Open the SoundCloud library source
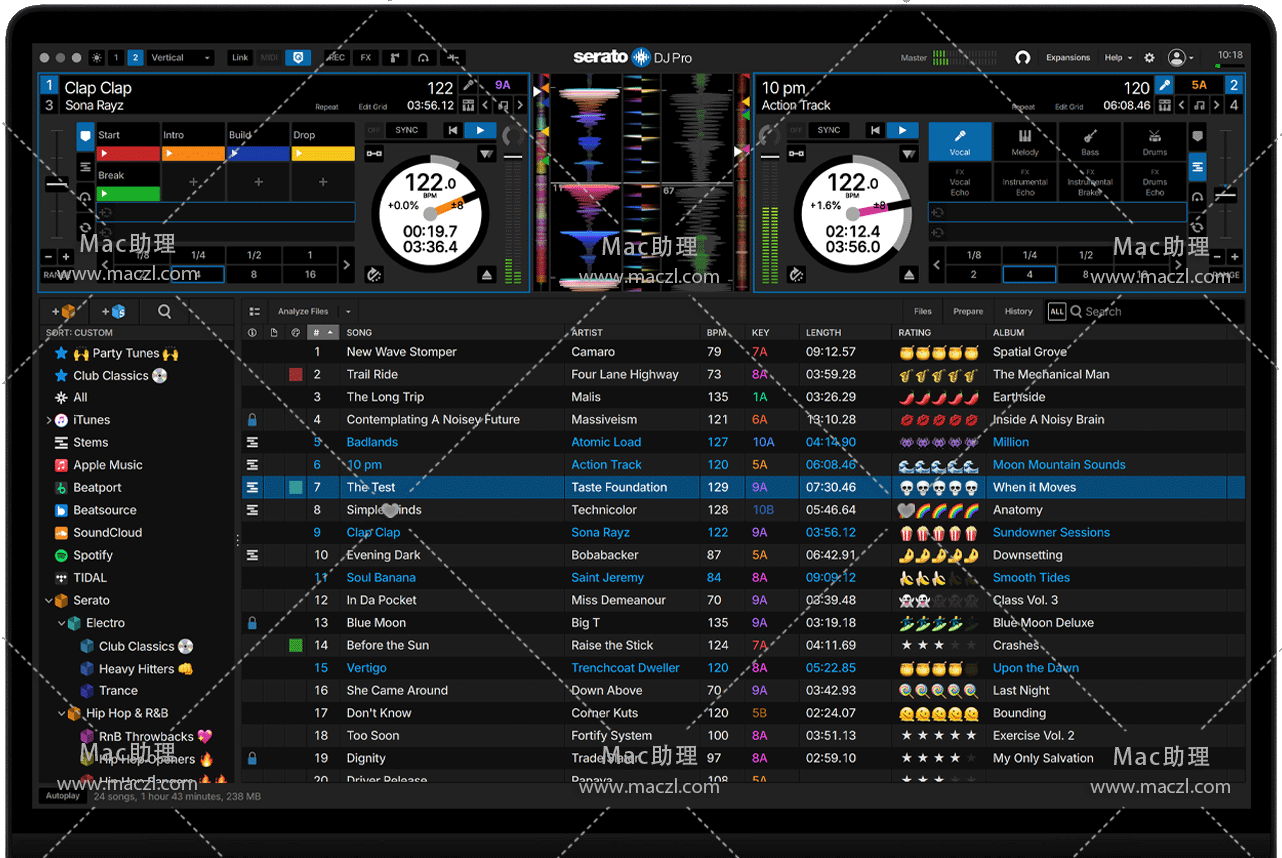Viewport: 1282px width, 858px height. tap(107, 533)
